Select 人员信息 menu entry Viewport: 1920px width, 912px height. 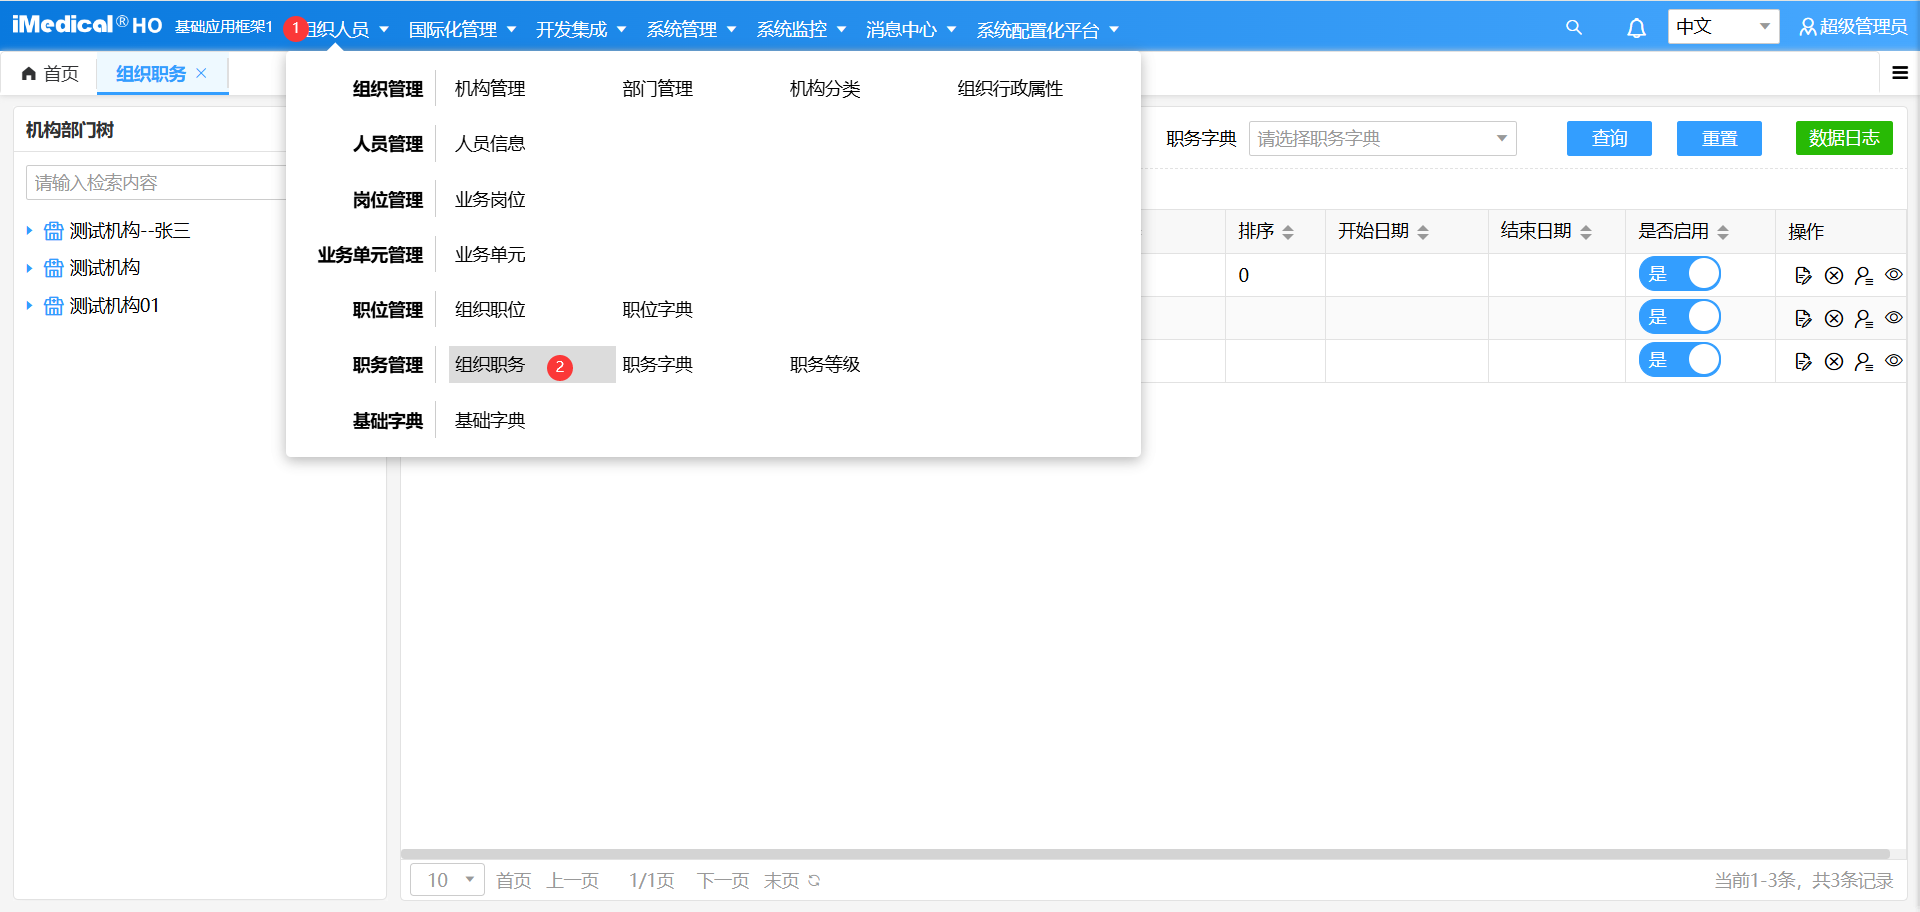490,144
